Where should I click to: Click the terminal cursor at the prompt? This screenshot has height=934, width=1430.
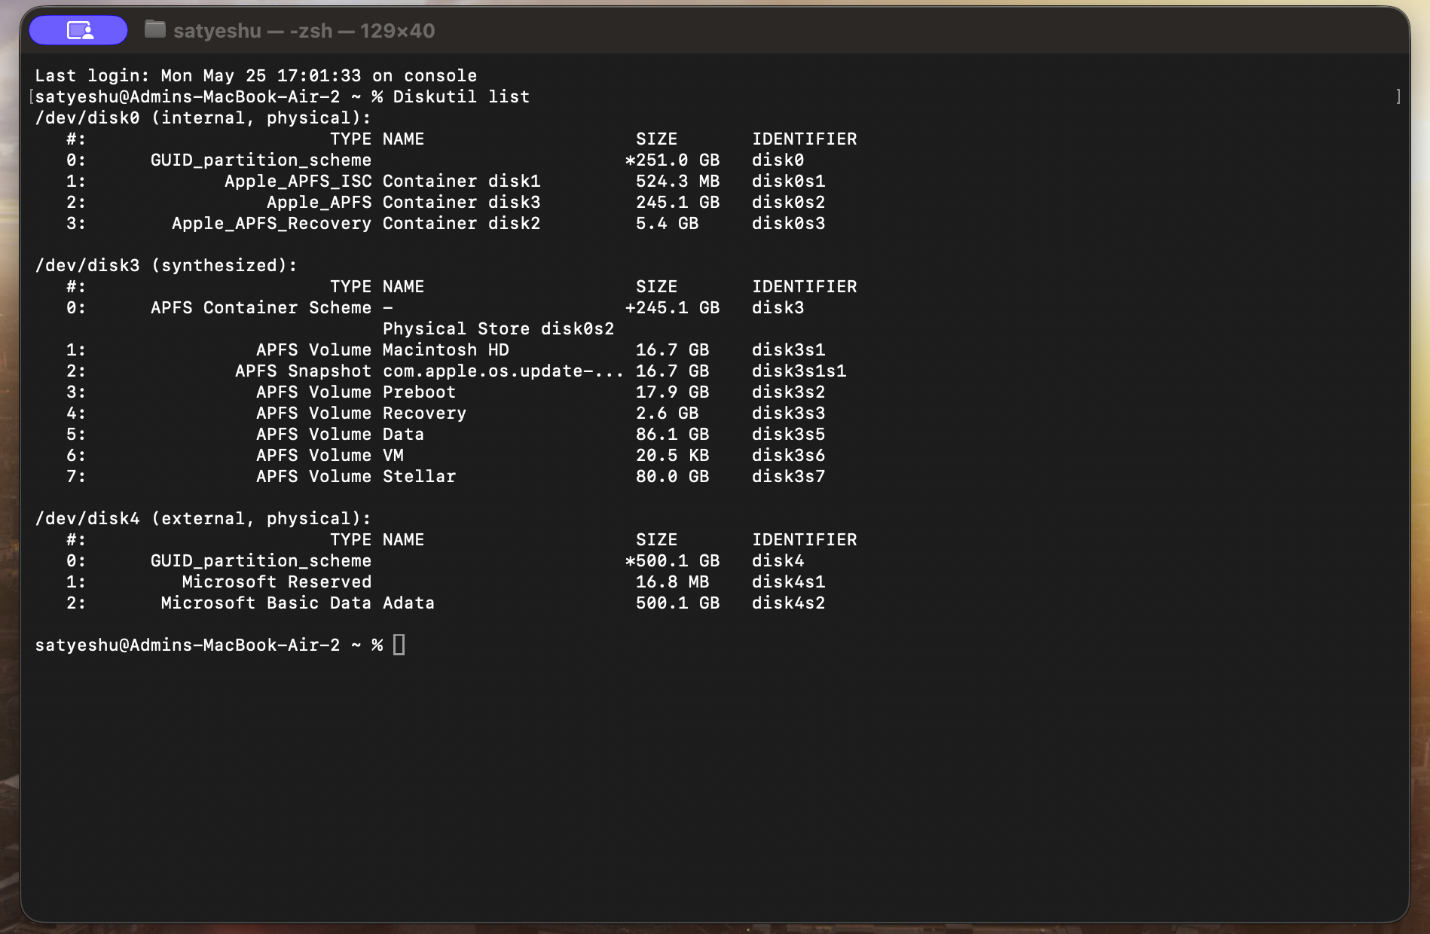pyautogui.click(x=399, y=645)
